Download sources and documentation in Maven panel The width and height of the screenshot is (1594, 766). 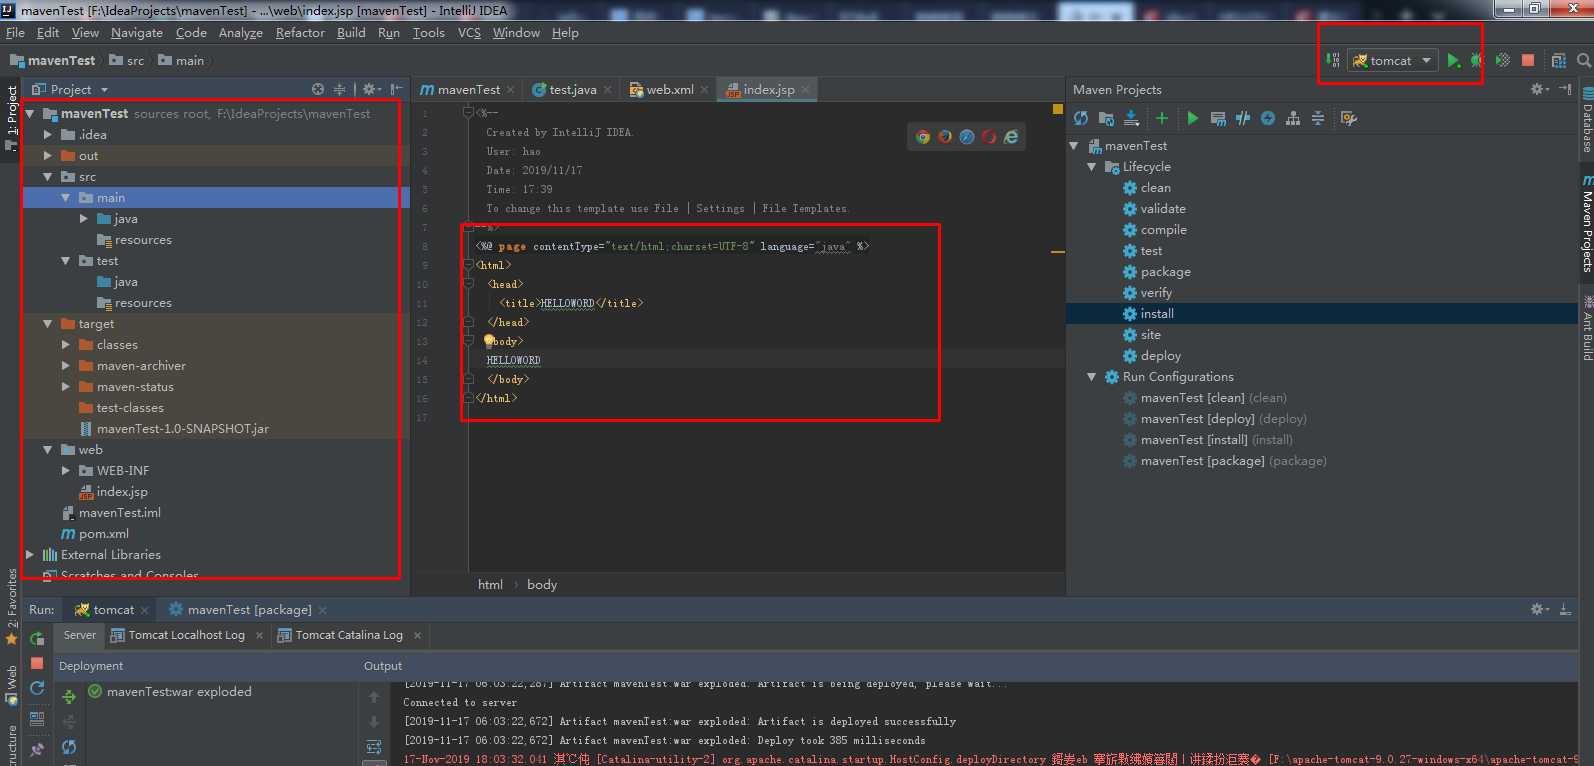[1131, 118]
